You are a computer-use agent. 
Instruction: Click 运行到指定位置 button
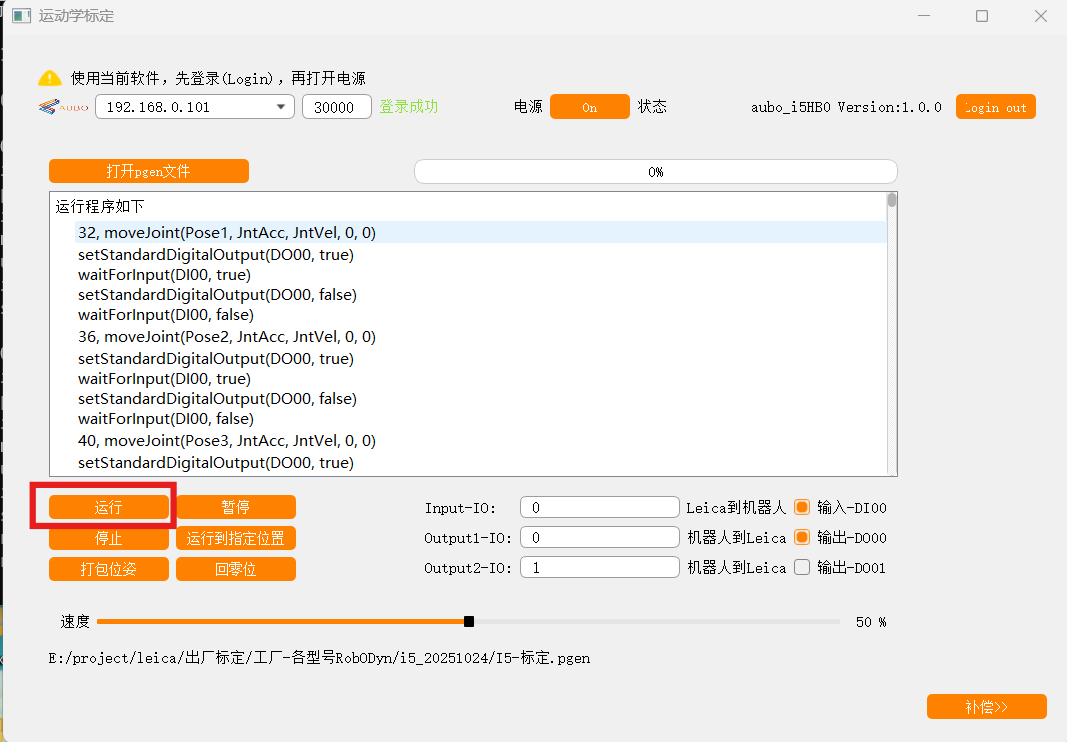point(236,538)
